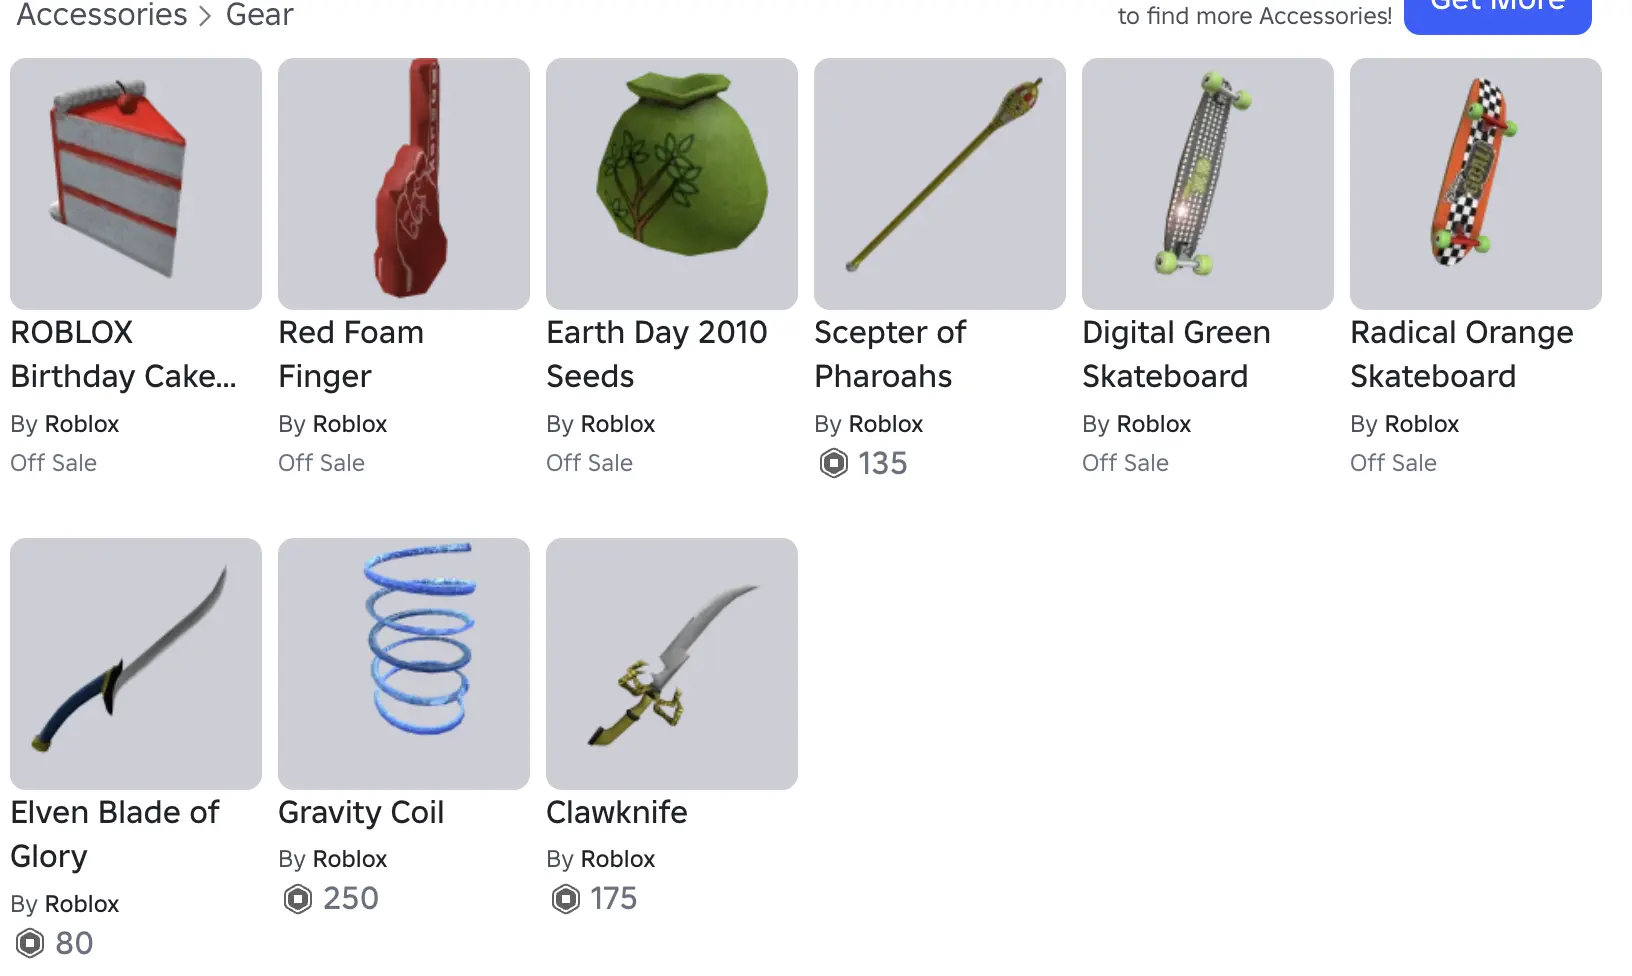Open the Scepter of Pharaohs thumbnail
Image resolution: width=1632 pixels, height=976 pixels.
[940, 184]
